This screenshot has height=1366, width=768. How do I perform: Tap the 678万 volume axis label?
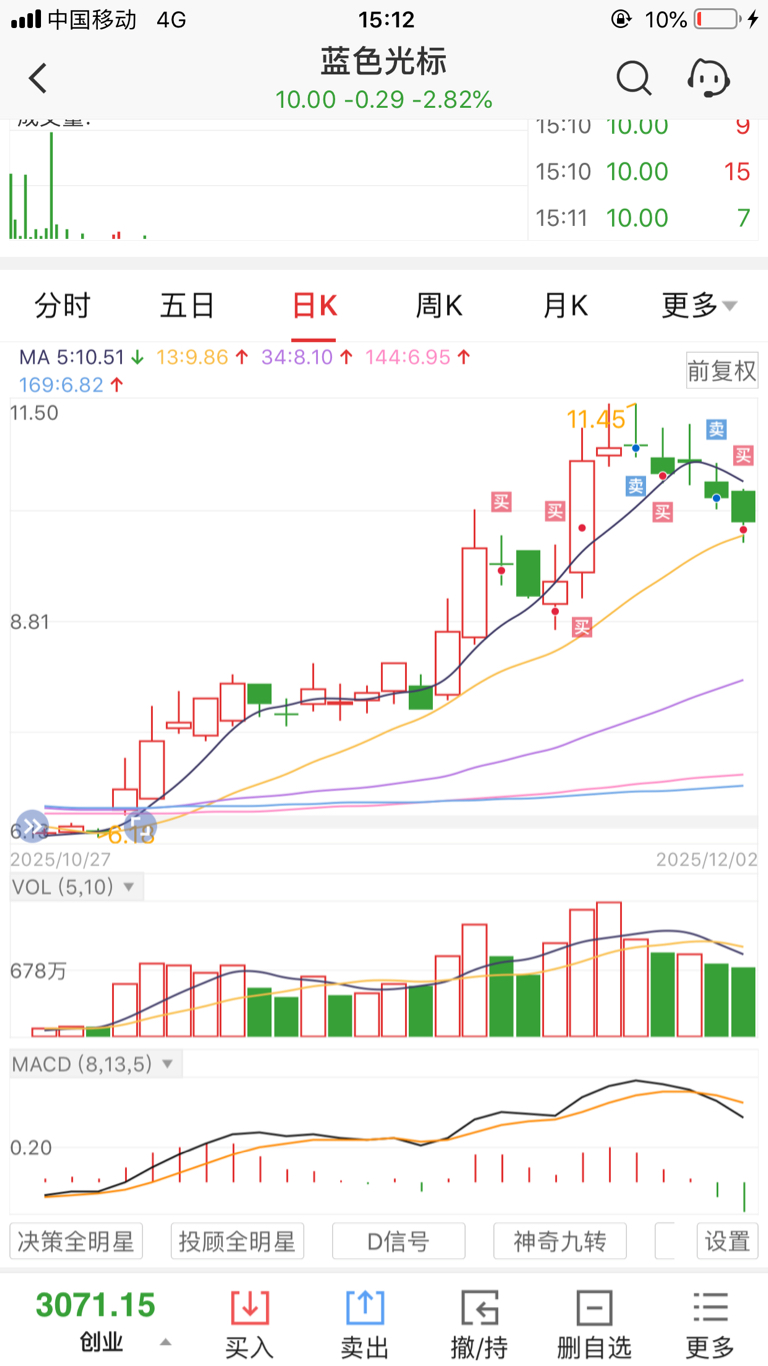point(39,970)
